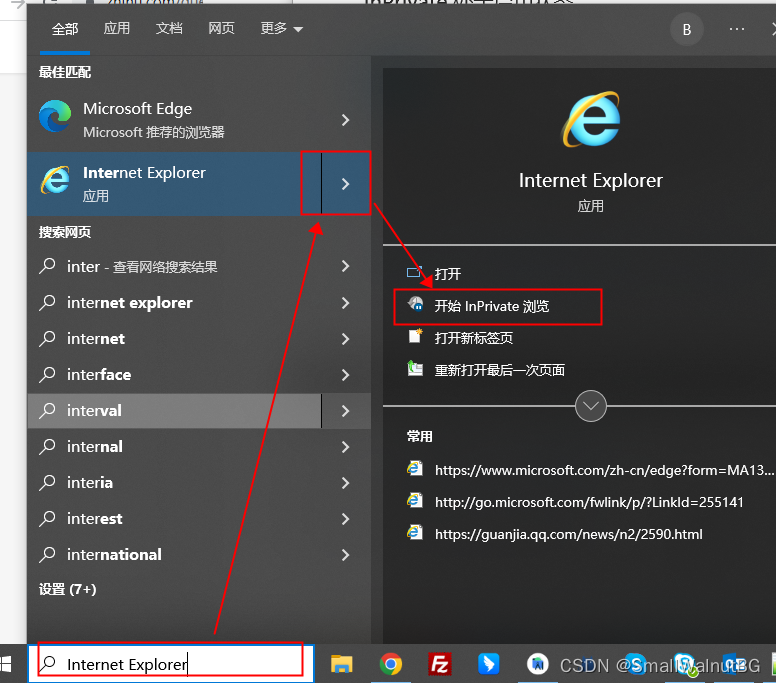The width and height of the screenshot is (776, 683).
Task: Open FileZilla from taskbar
Action: tap(440, 664)
